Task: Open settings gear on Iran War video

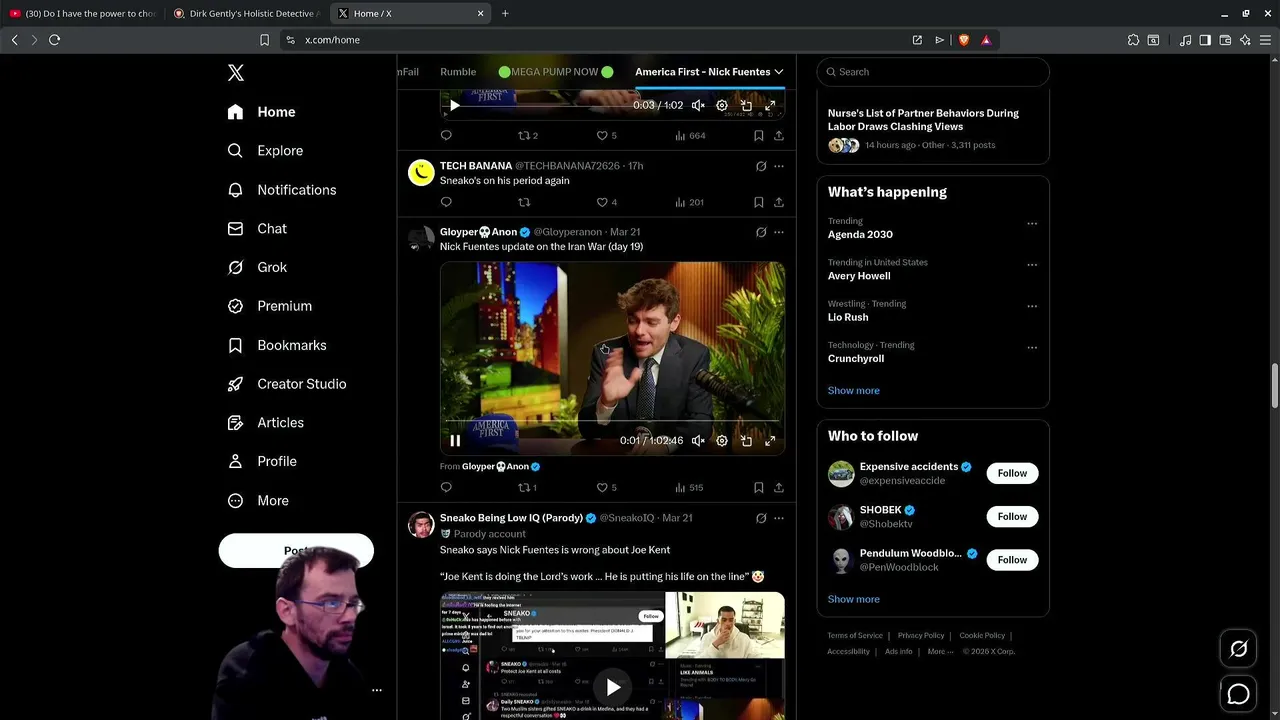Action: pos(722,441)
